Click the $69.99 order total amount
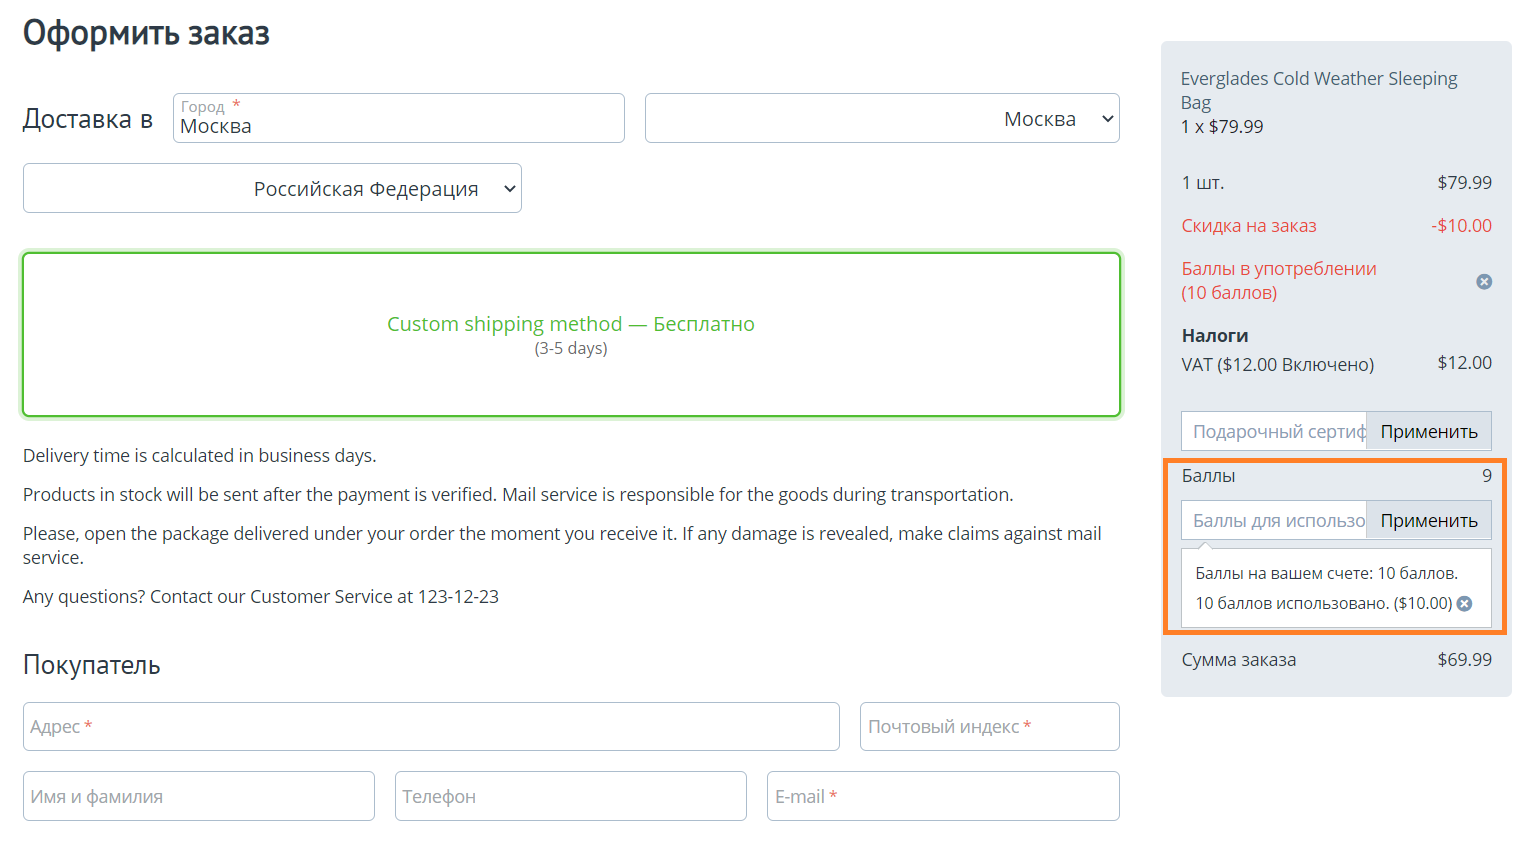The height and width of the screenshot is (844, 1537). [x=1464, y=660]
